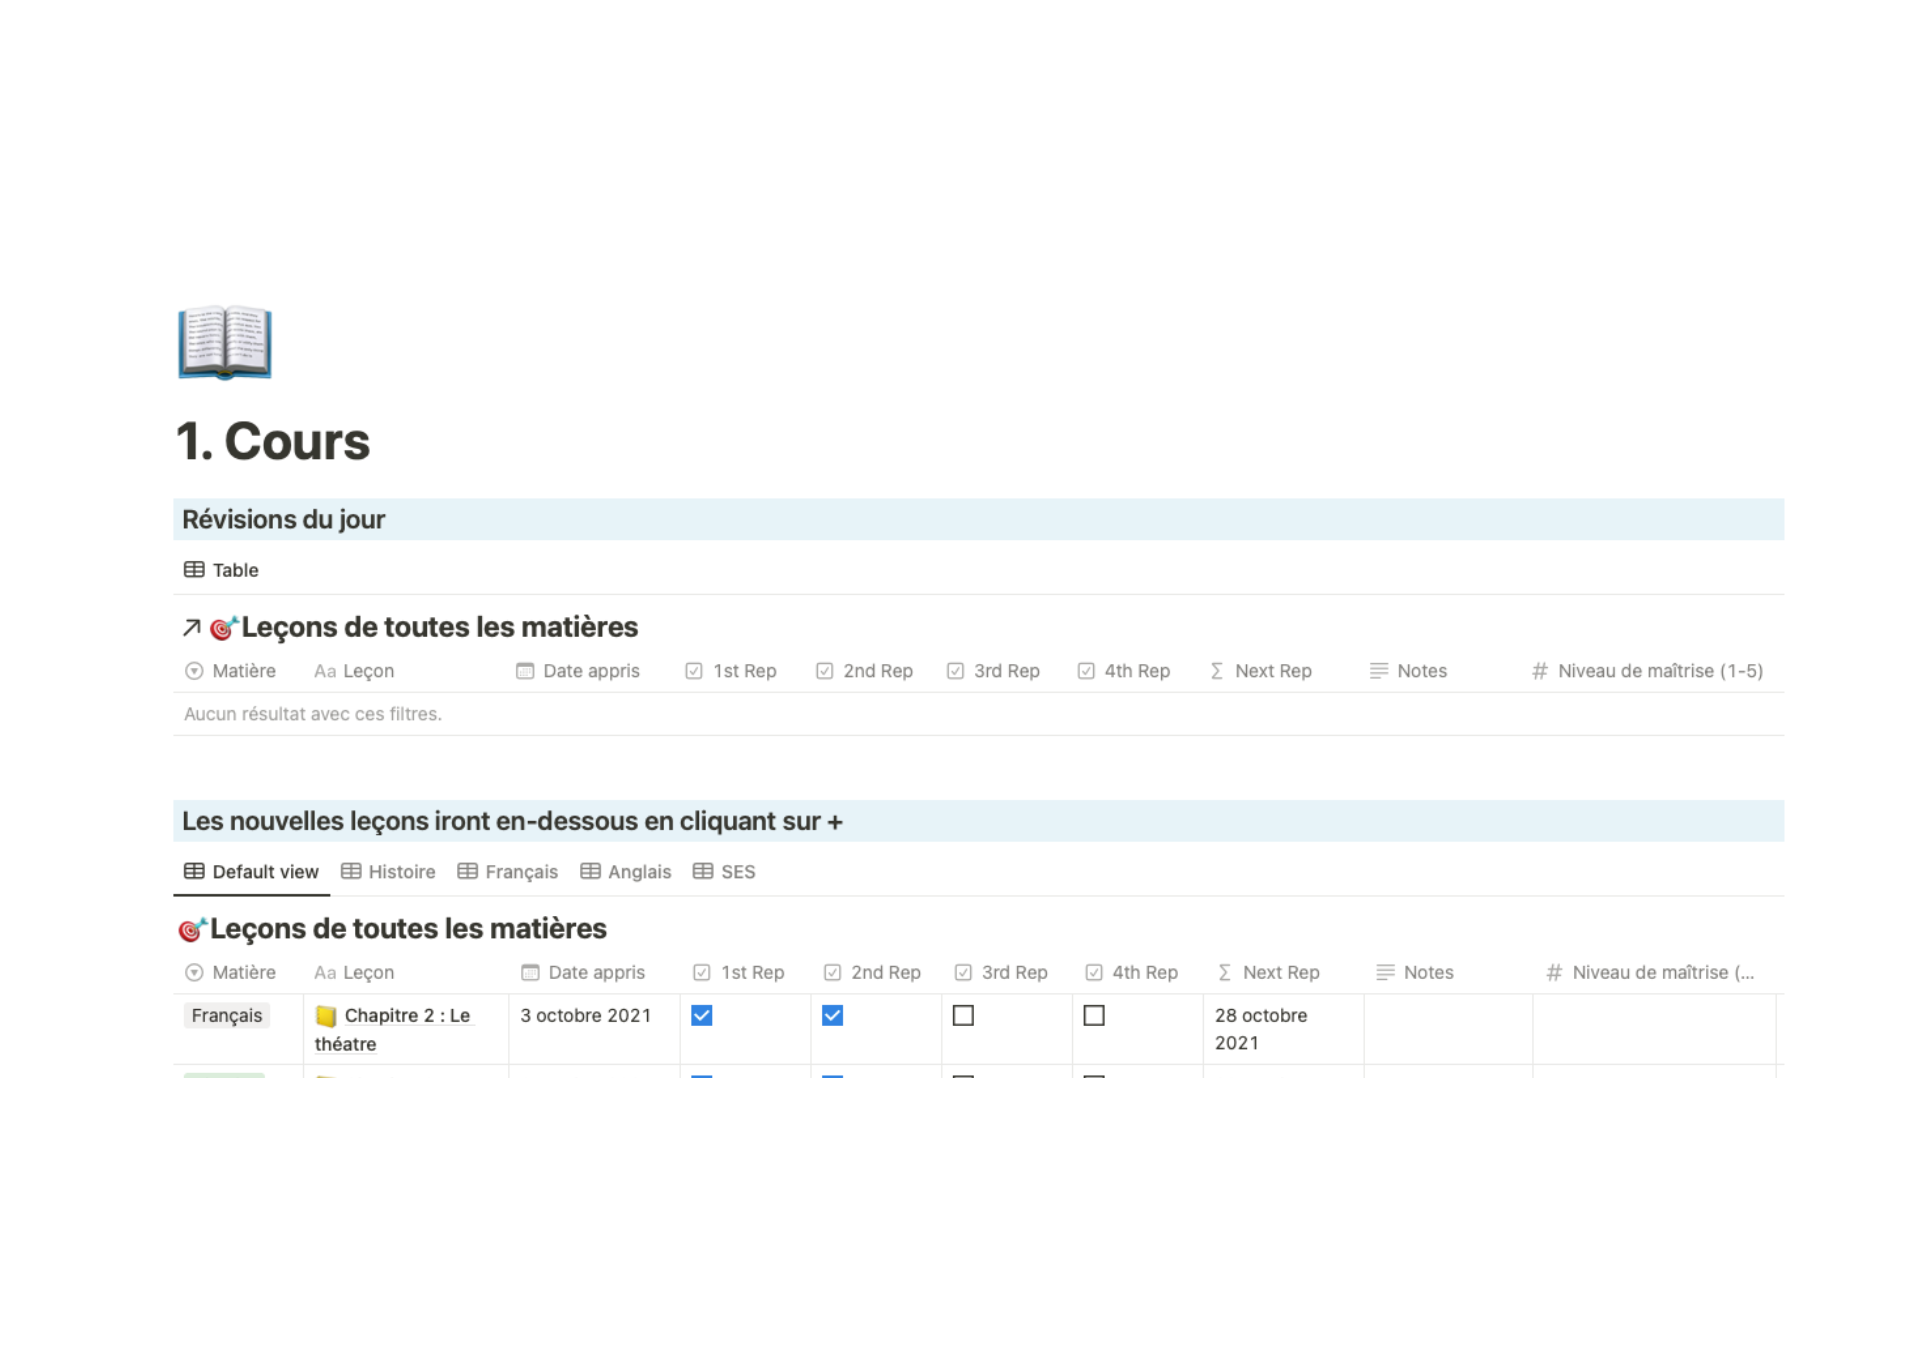Open the linked database arrow icon

tap(191, 628)
